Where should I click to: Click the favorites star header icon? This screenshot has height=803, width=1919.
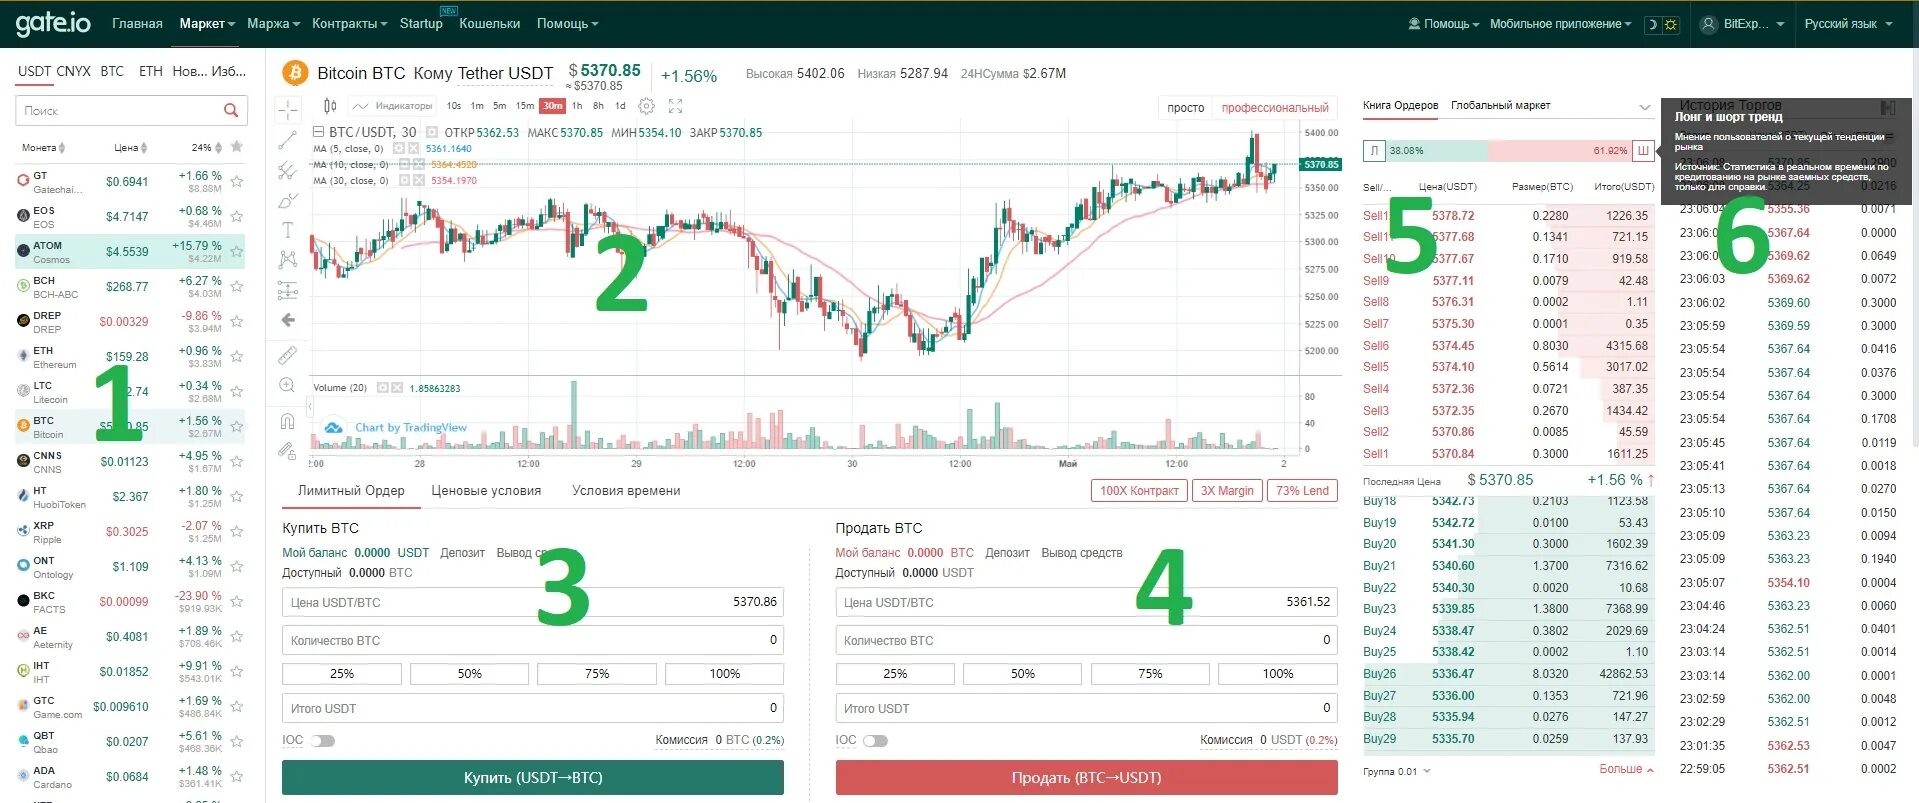(x=237, y=147)
